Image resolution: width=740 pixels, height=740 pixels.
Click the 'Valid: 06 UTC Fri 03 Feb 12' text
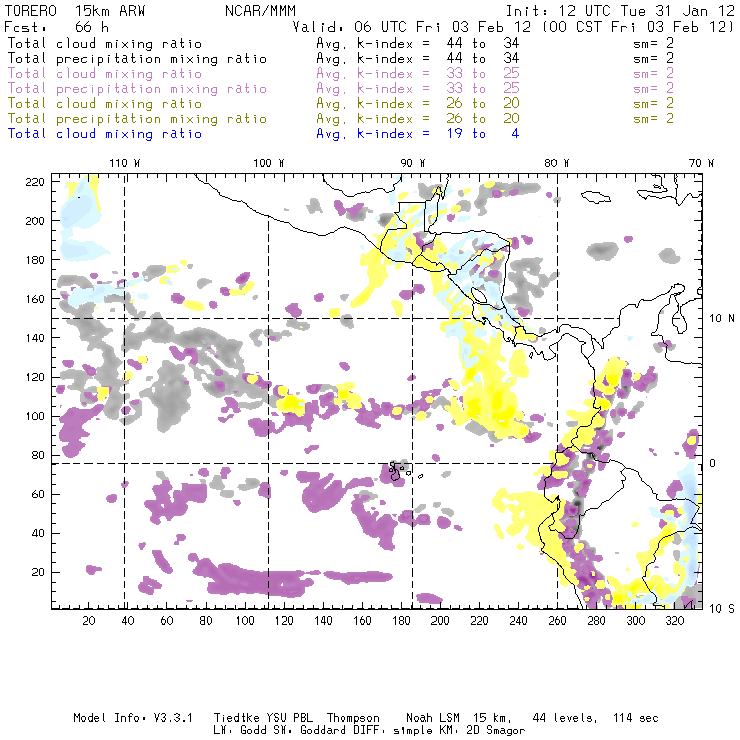412,26
